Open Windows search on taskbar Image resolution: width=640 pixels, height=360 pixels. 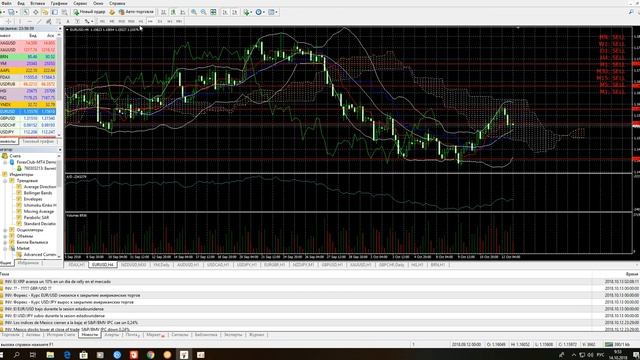[x=17, y=355]
